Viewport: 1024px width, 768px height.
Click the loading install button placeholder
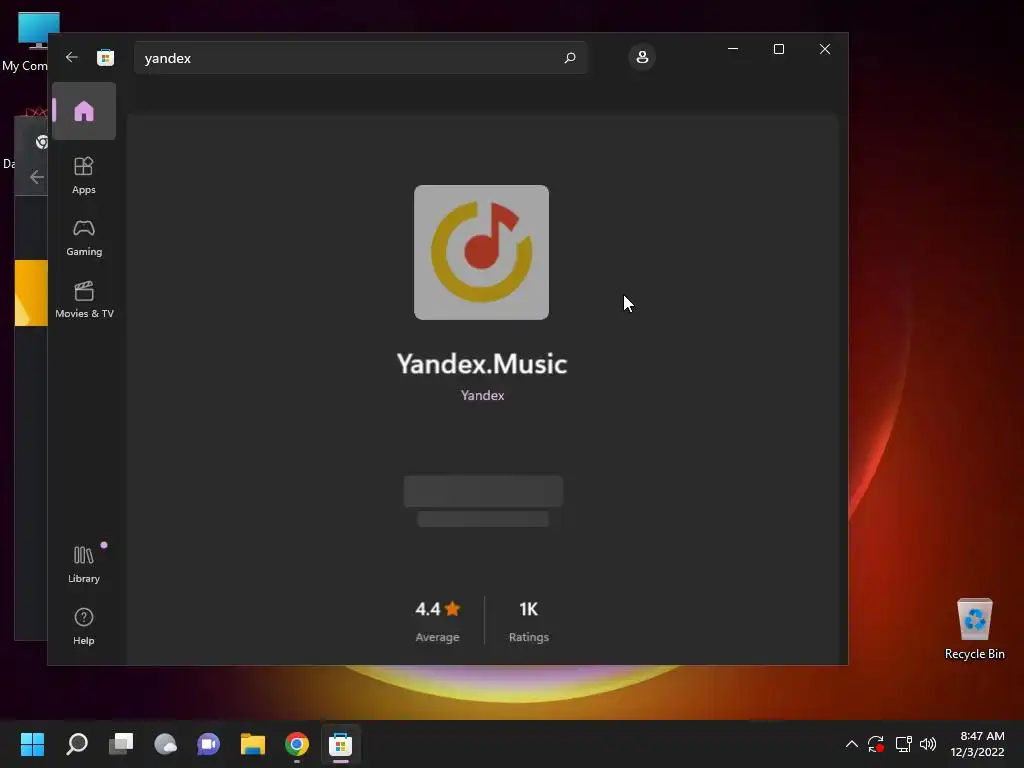point(483,491)
